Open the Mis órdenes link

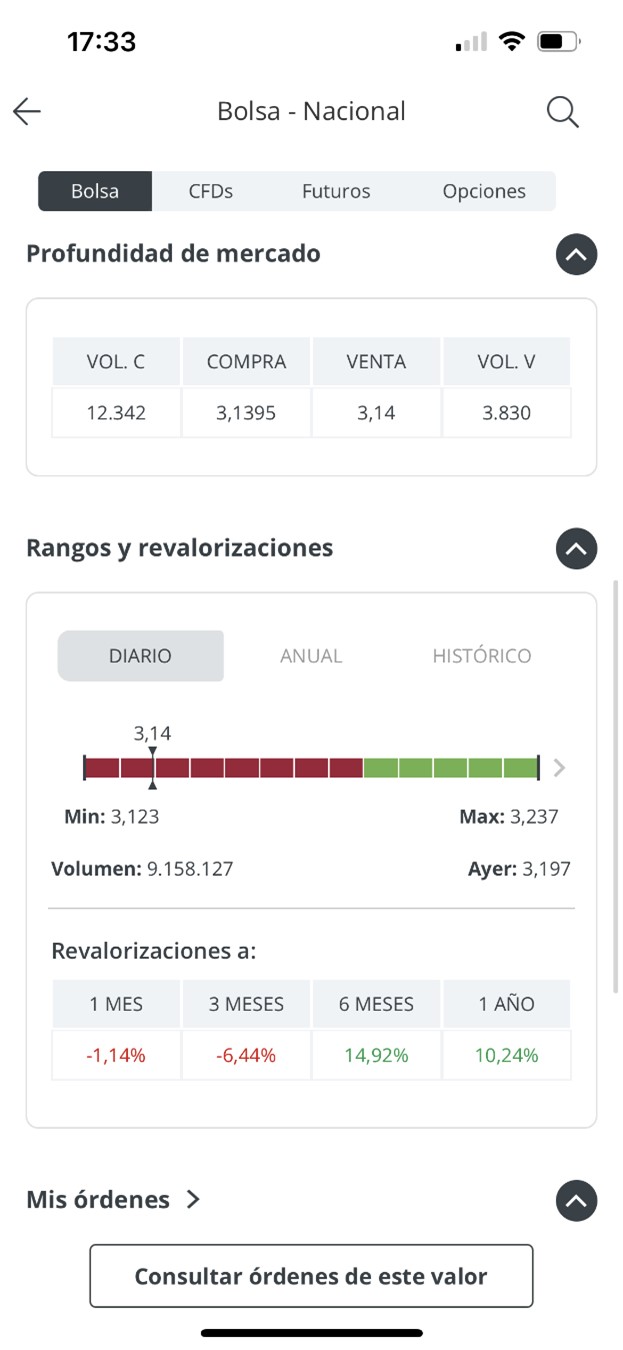pyautogui.click(x=113, y=1199)
